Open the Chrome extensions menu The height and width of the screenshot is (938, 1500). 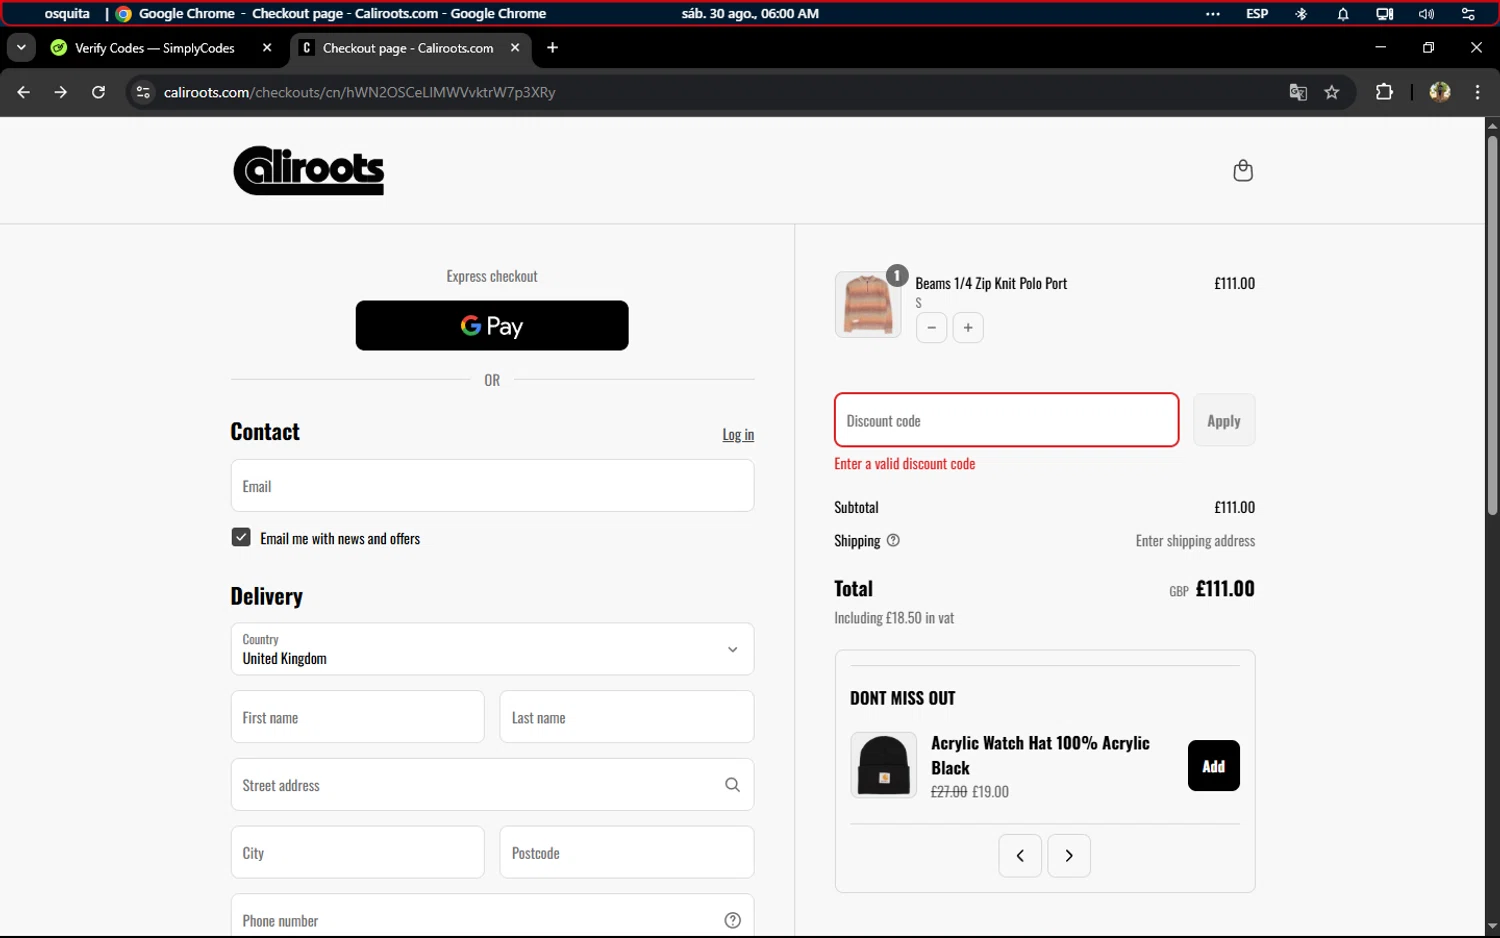(x=1384, y=92)
